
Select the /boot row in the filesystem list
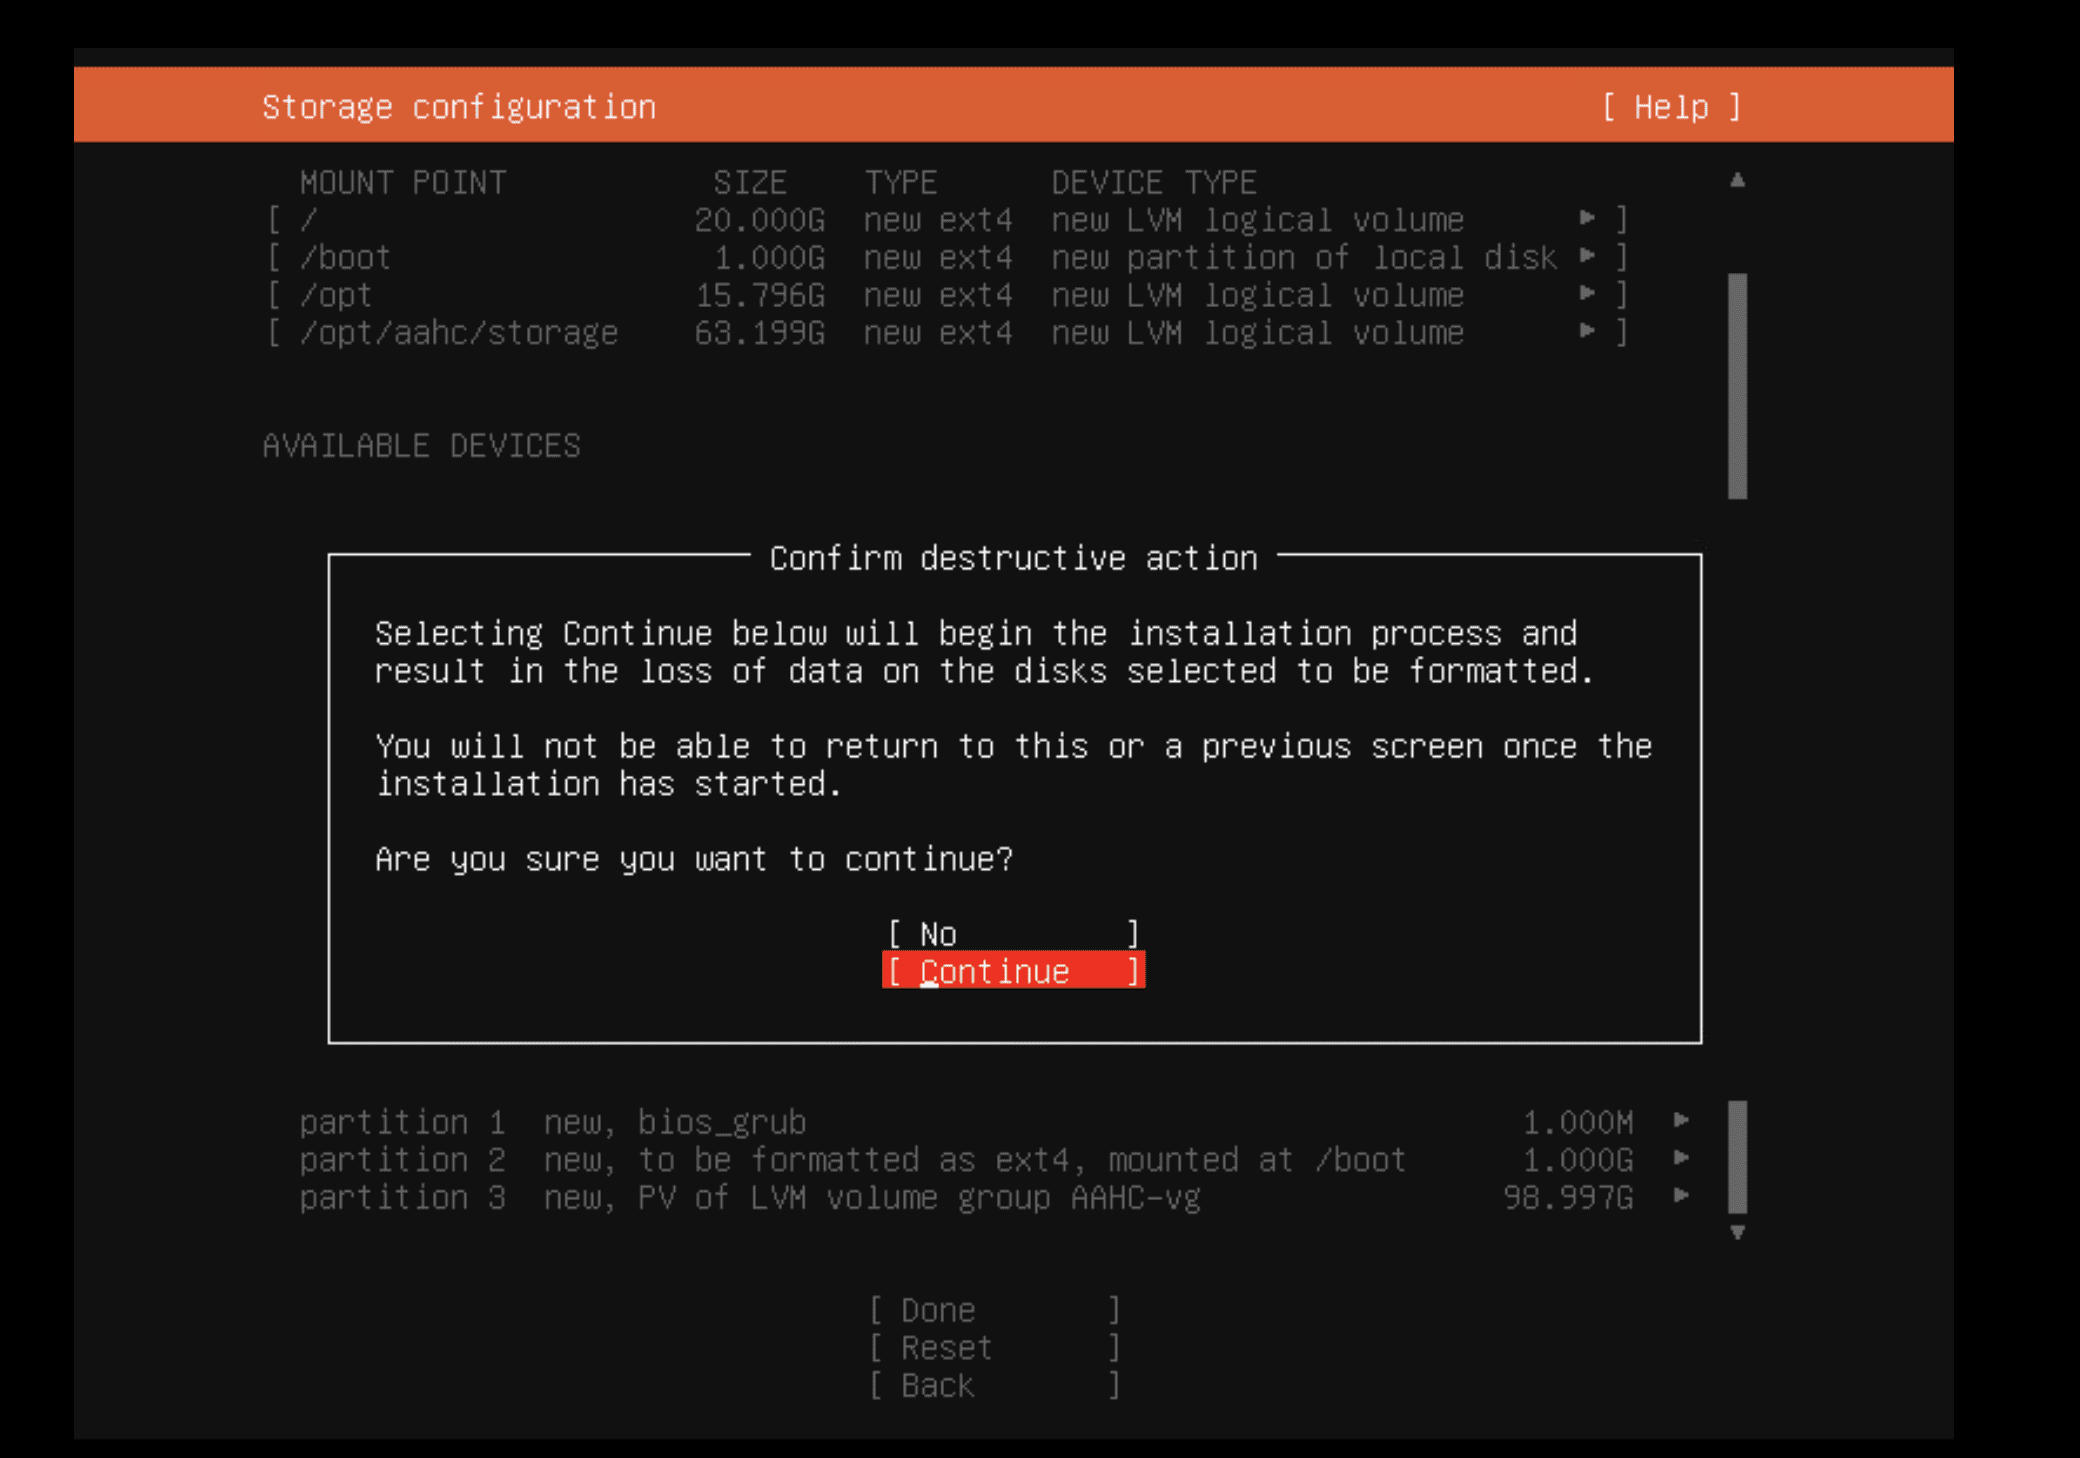(x=345, y=257)
